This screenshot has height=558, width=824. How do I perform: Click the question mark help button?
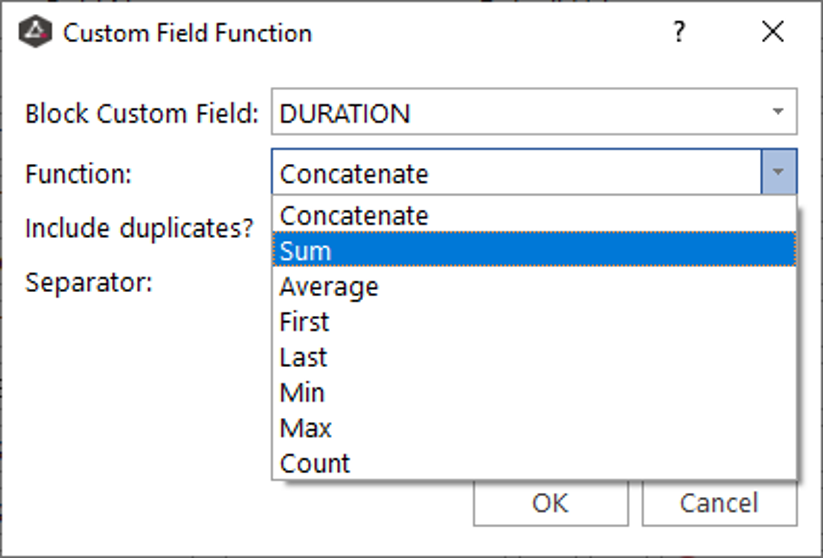[680, 33]
